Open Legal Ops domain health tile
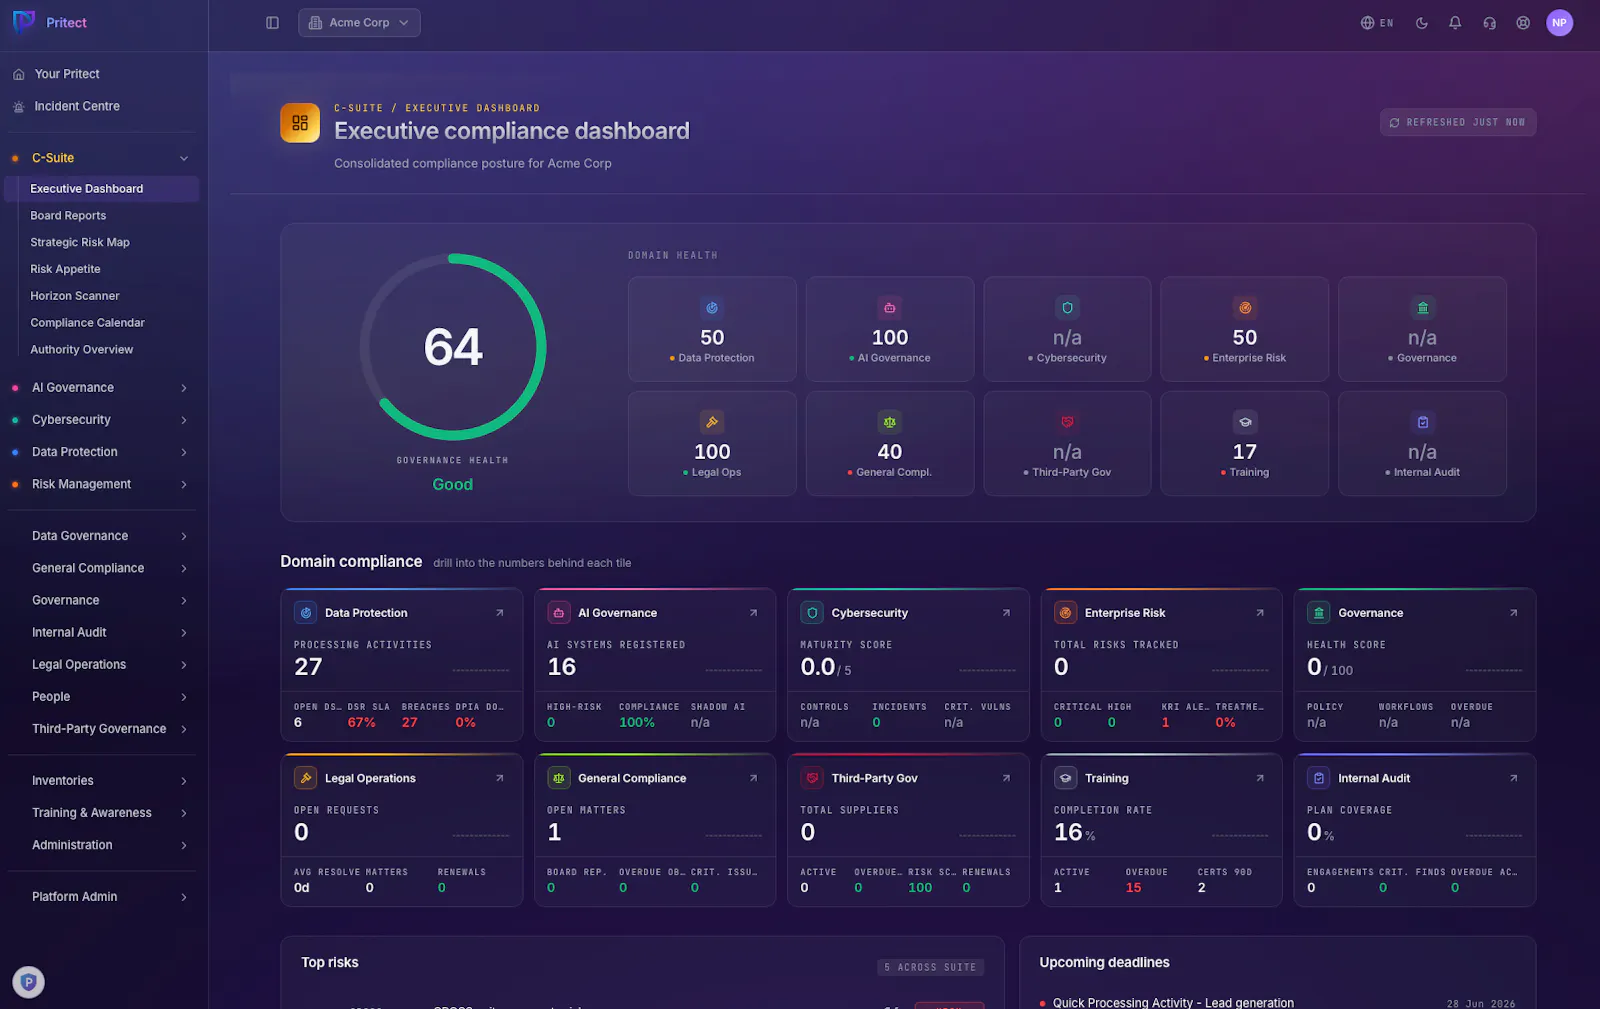The height and width of the screenshot is (1009, 1600). (712, 443)
